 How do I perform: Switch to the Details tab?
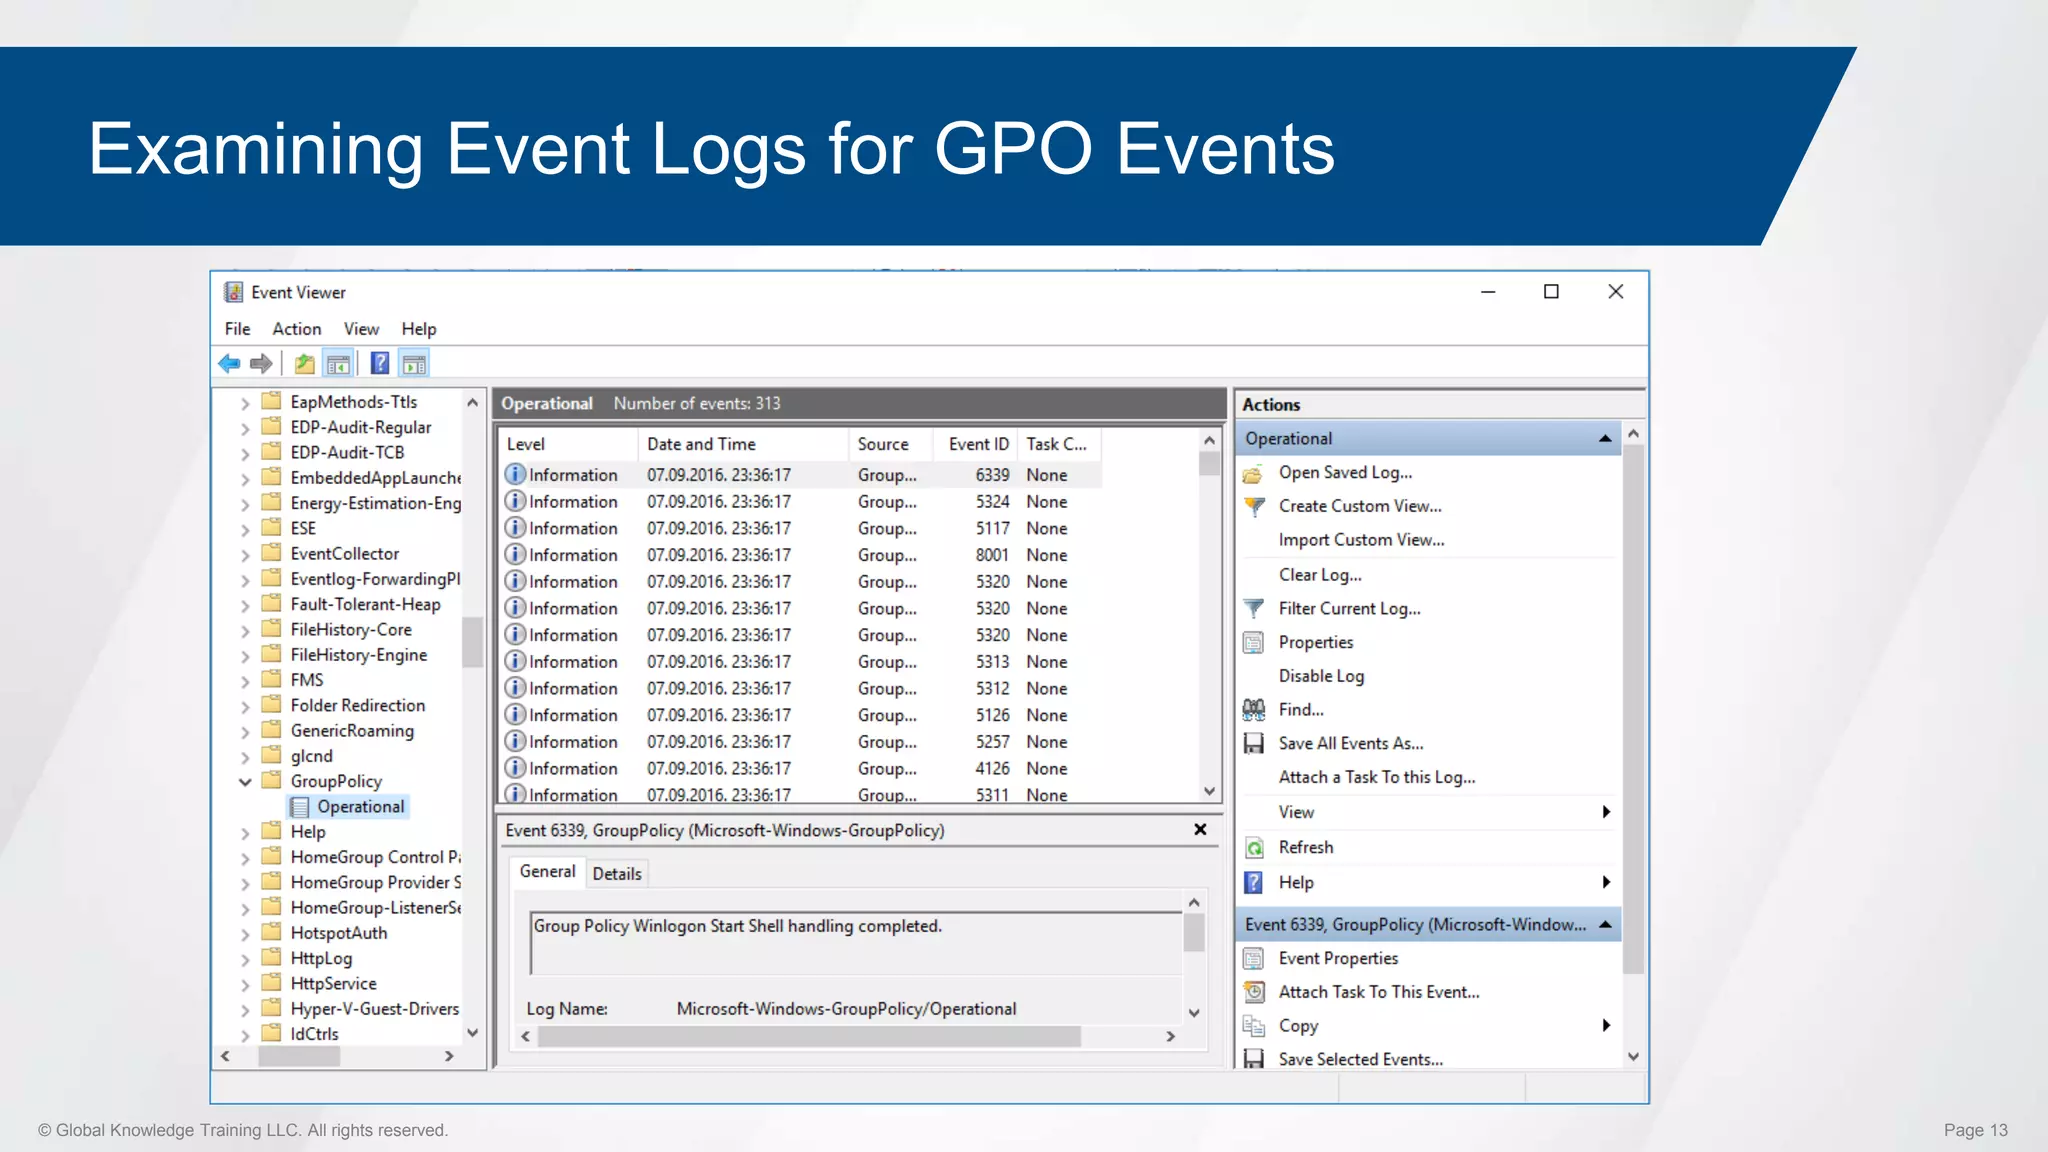617,874
